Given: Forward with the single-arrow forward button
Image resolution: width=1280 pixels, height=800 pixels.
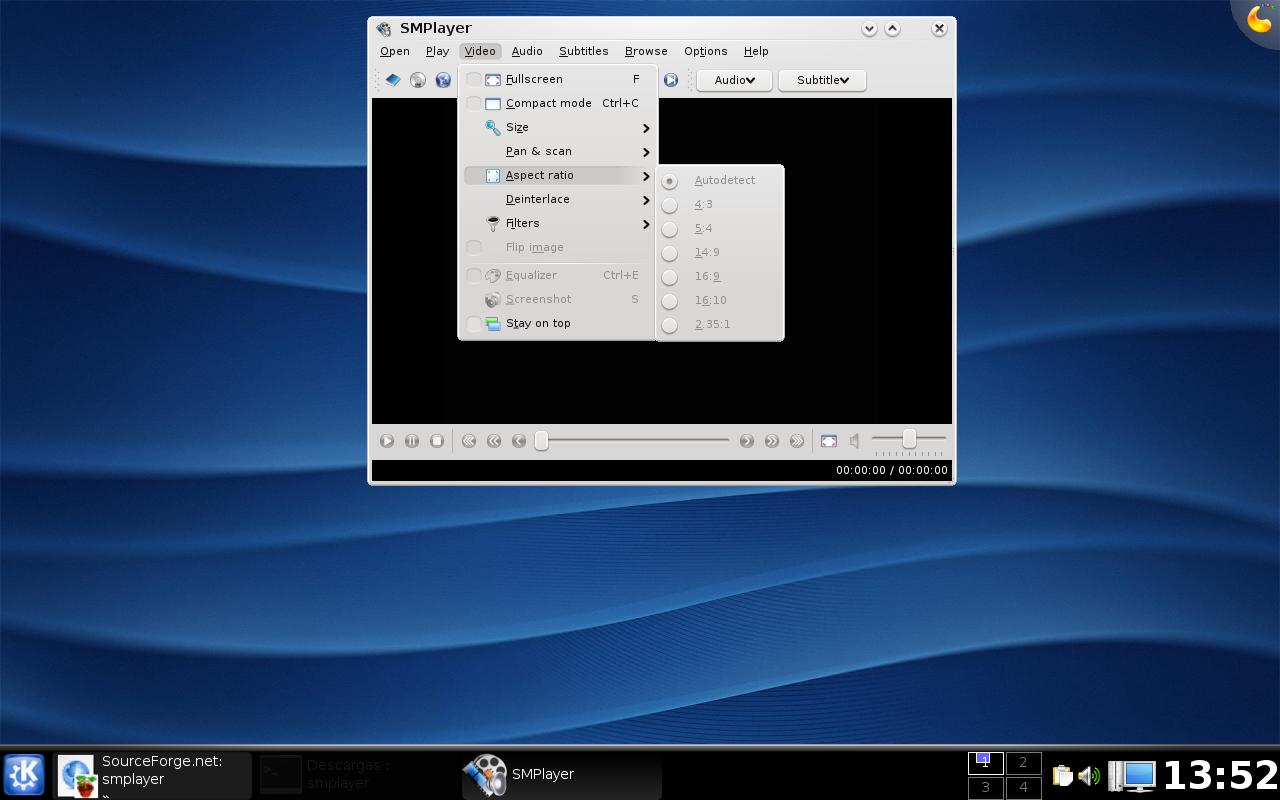Looking at the screenshot, I should point(747,441).
